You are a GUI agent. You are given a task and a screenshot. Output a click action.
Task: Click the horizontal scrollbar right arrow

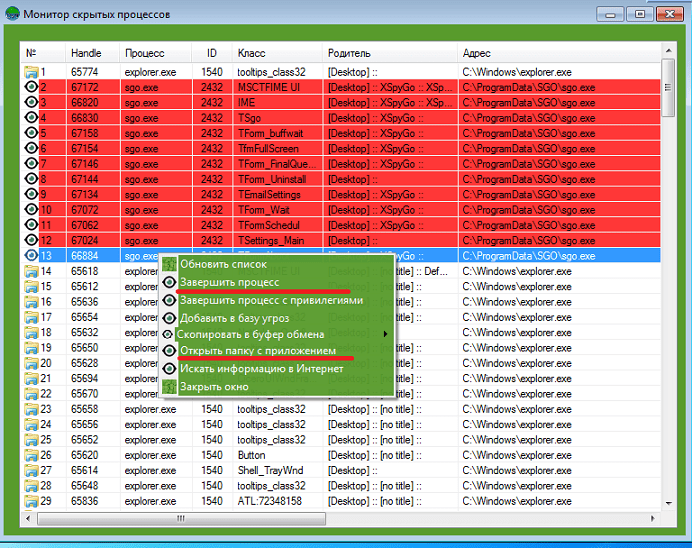pyautogui.click(x=653, y=518)
